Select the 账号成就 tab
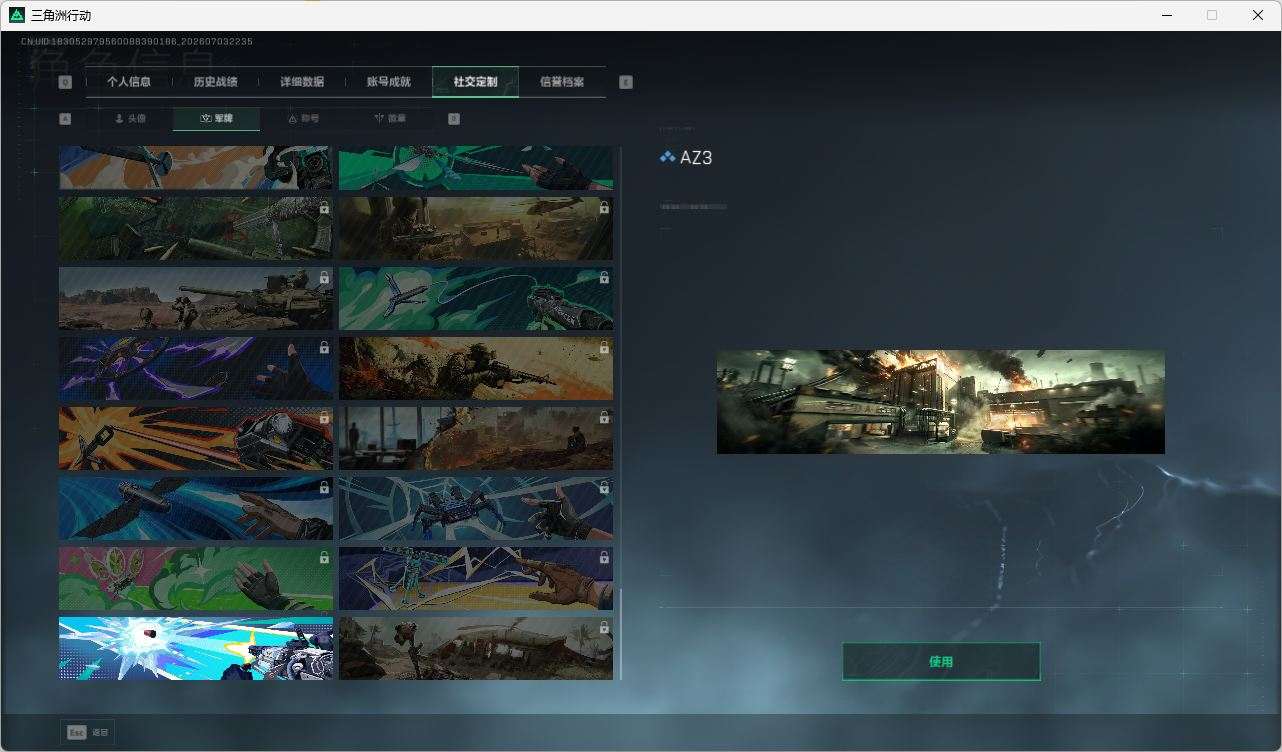Image resolution: width=1282 pixels, height=752 pixels. coord(389,82)
